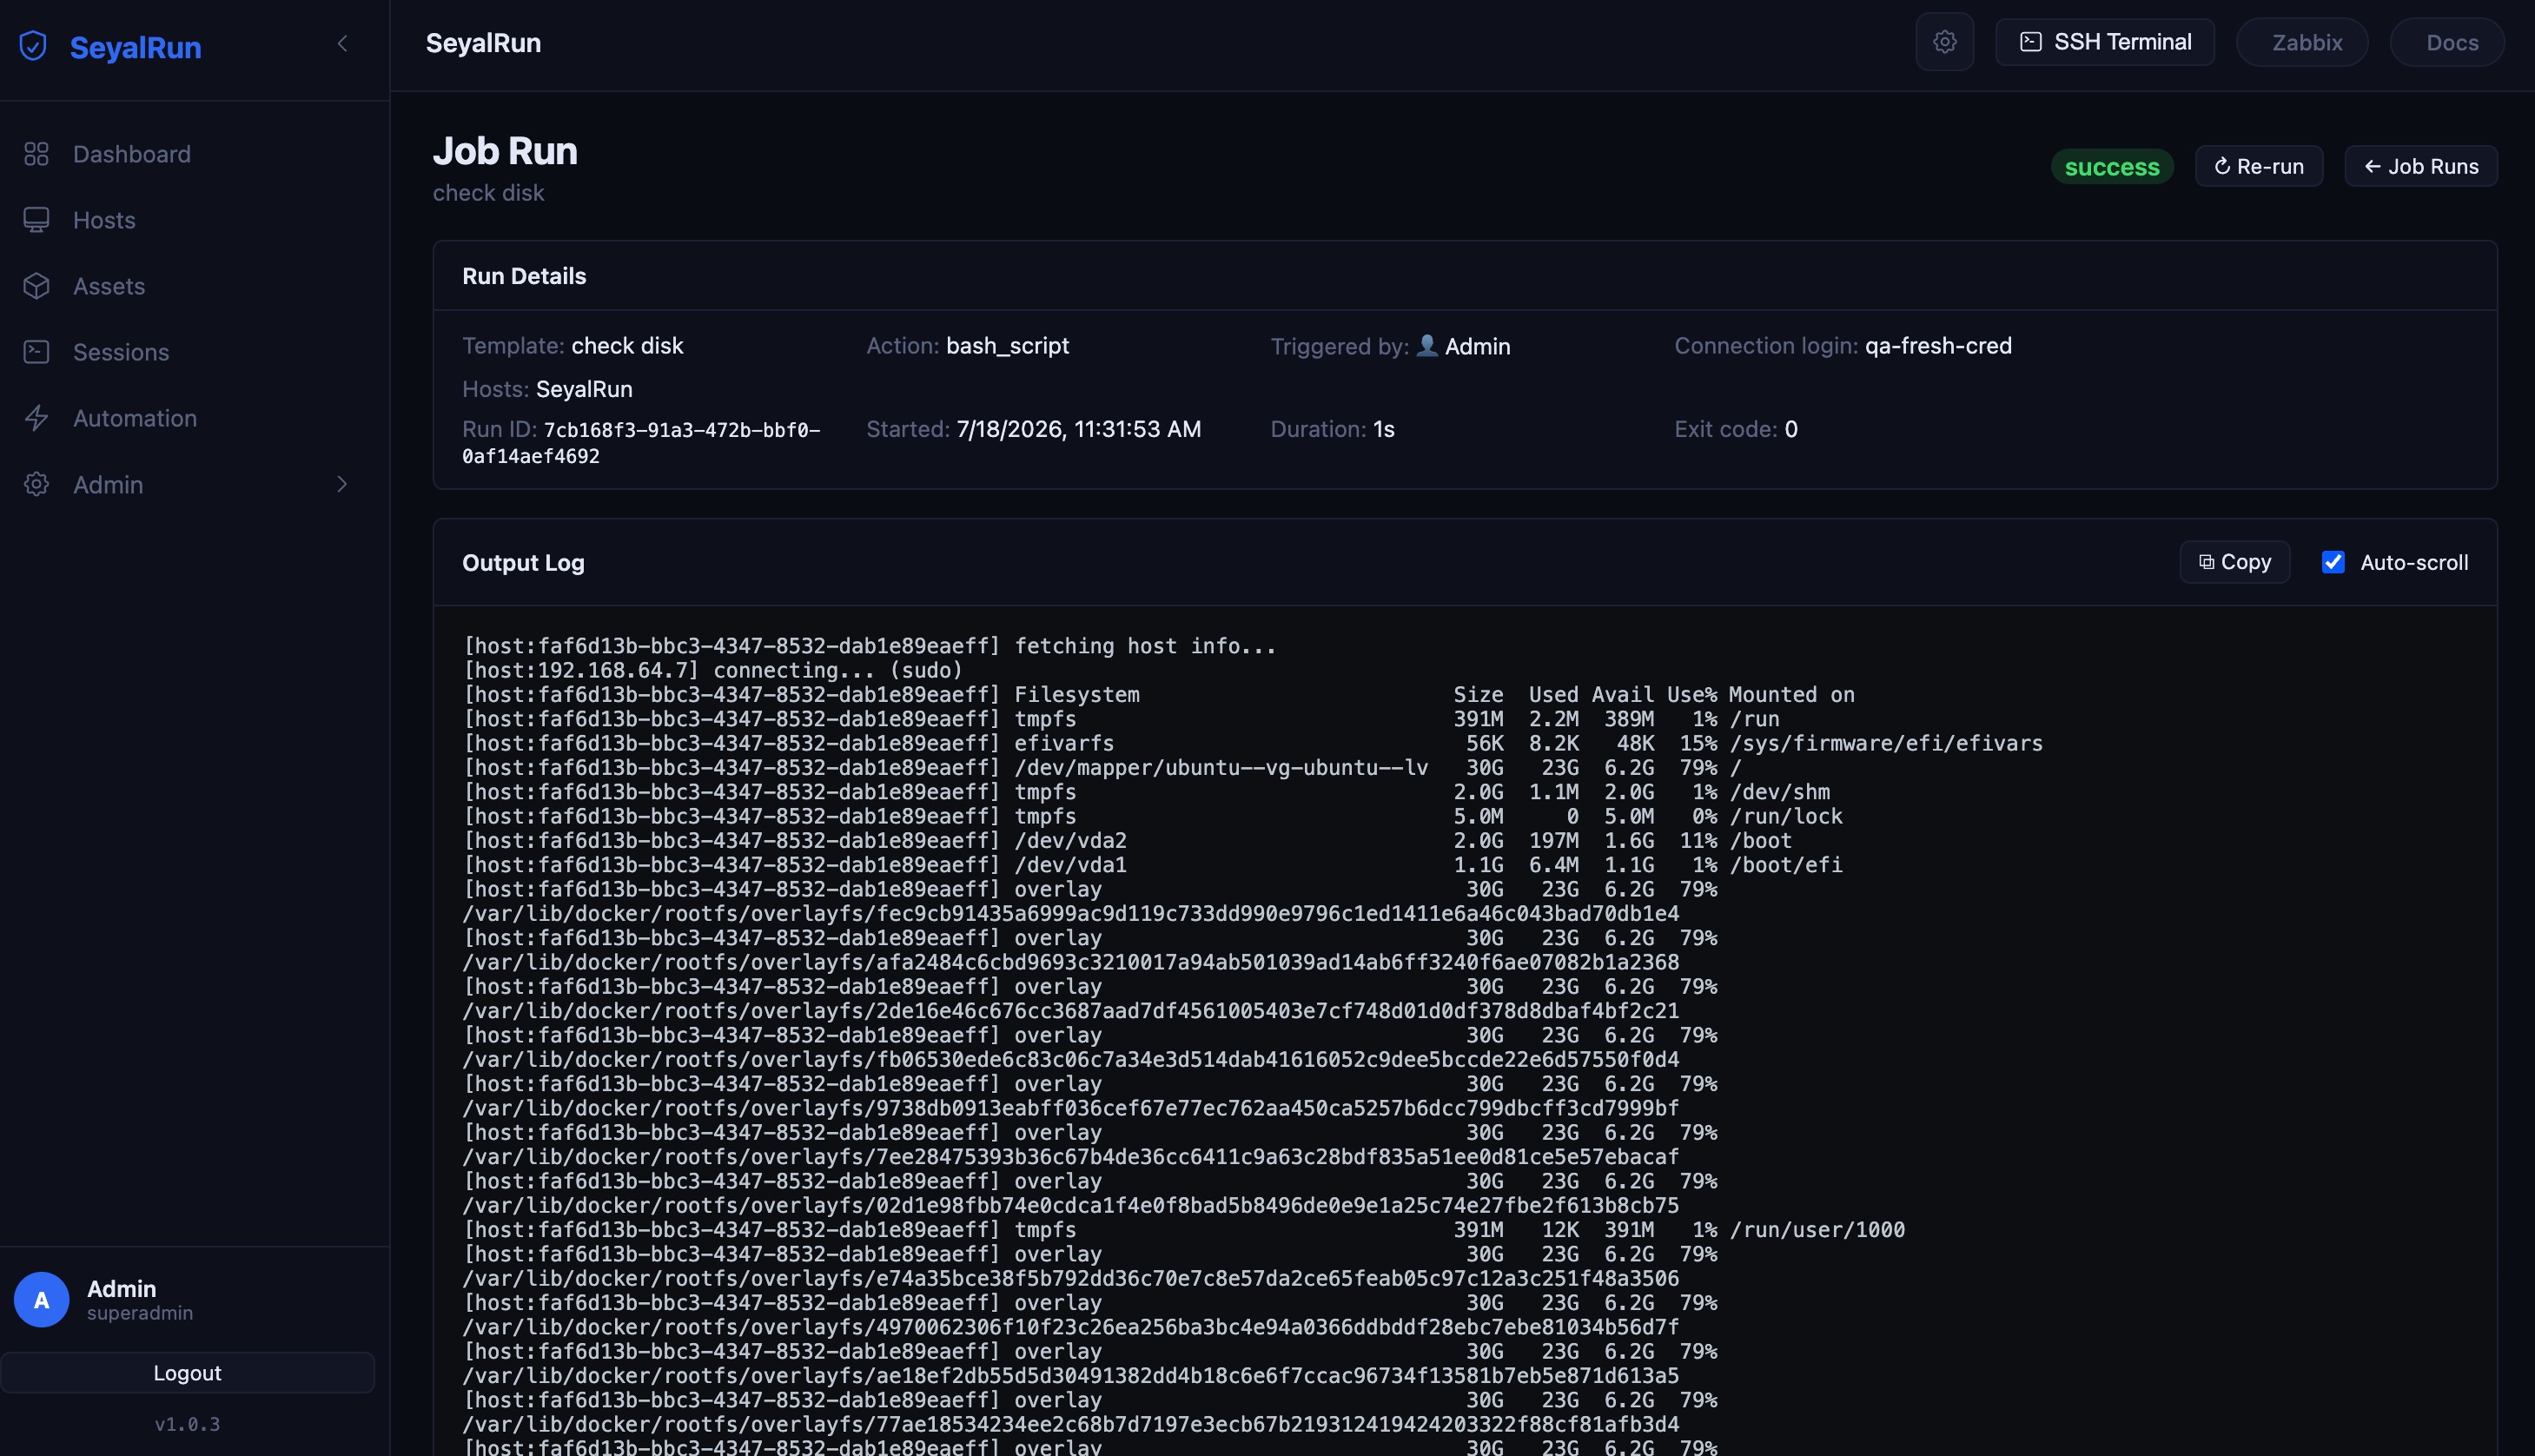This screenshot has width=2535, height=1456.
Task: Click the Run ID value
Action: point(641,443)
